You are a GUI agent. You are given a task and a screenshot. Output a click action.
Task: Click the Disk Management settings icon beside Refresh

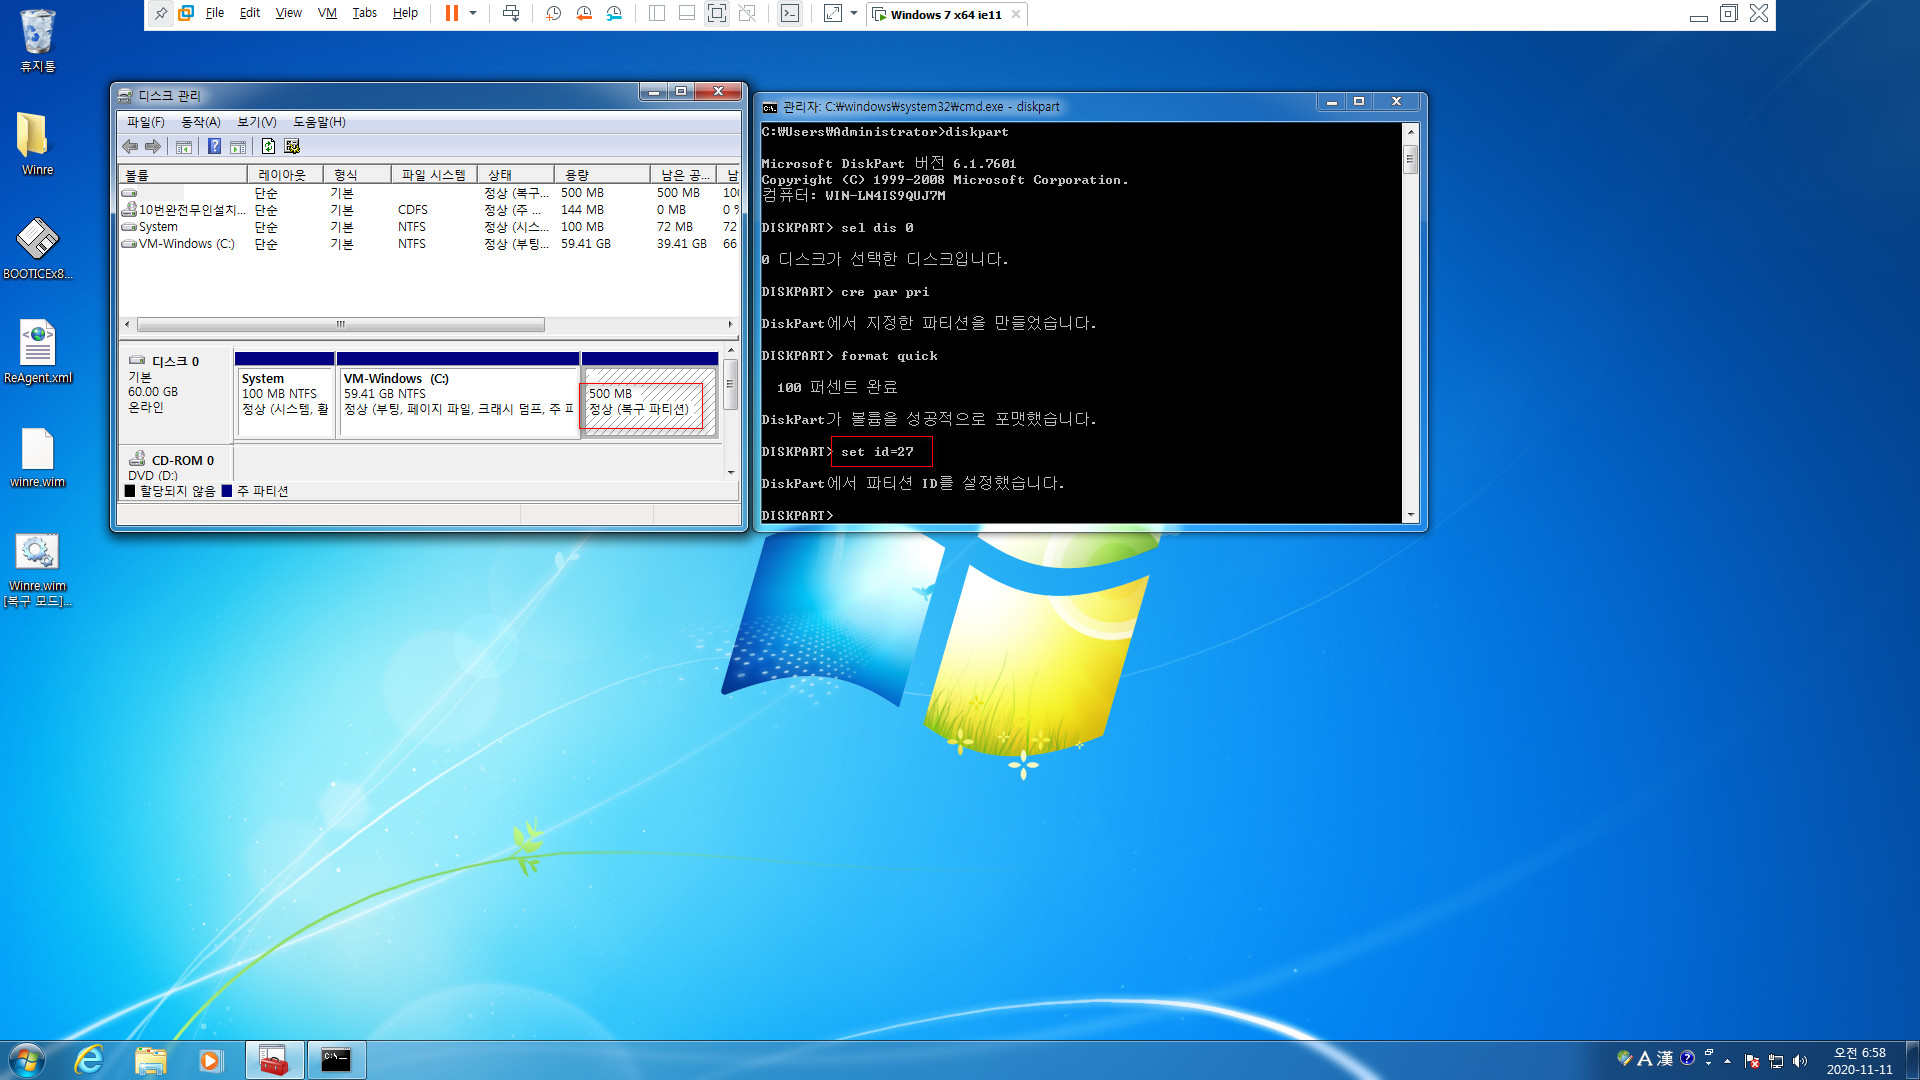(x=292, y=147)
